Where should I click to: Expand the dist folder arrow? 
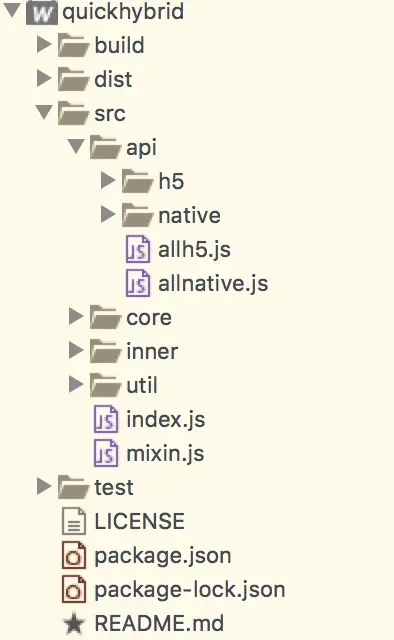[44, 78]
